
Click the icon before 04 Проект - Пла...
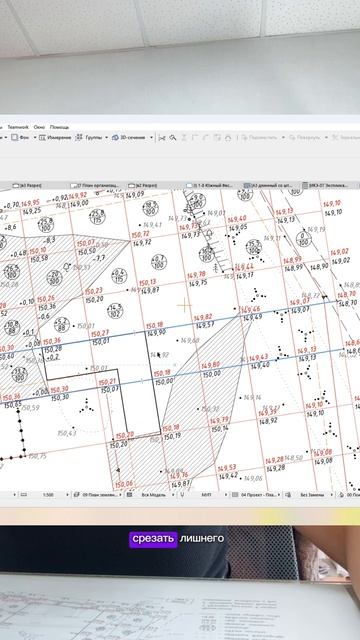(x=235, y=495)
